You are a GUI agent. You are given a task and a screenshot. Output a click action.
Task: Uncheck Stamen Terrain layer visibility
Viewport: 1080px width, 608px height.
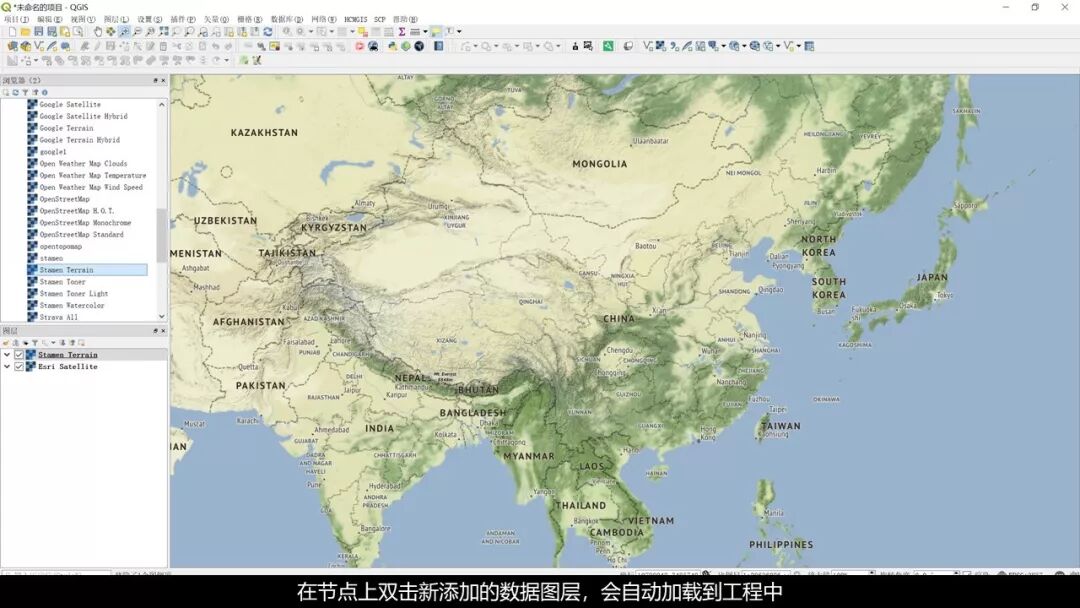click(x=19, y=355)
